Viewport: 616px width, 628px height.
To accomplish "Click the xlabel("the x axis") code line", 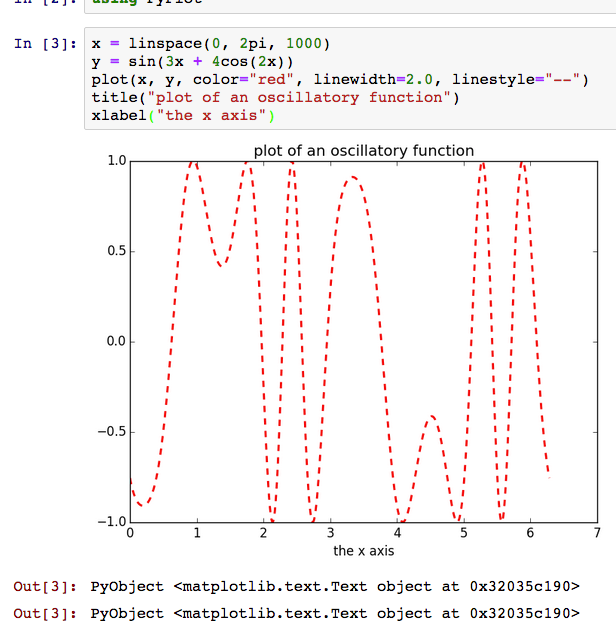I will (x=183, y=116).
